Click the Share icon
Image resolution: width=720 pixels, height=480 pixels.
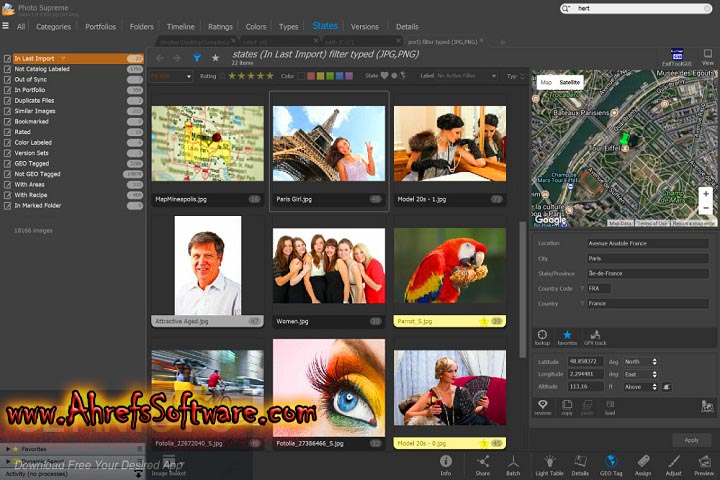click(483, 465)
